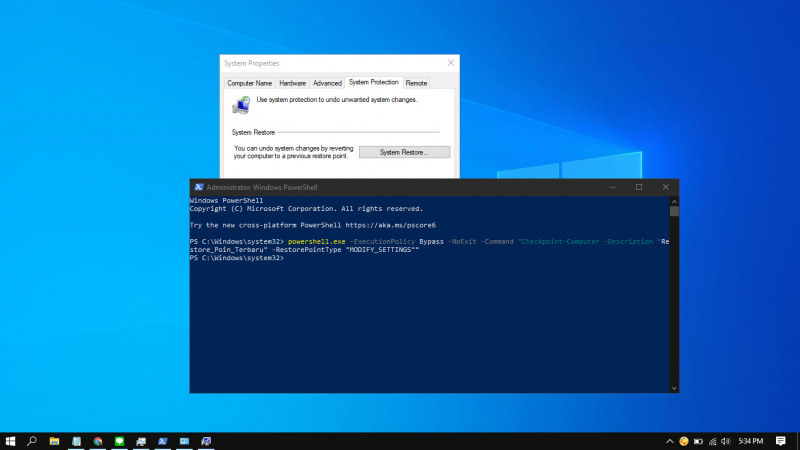Open the Remote tab in System Properties
800x450 pixels.
coord(416,83)
